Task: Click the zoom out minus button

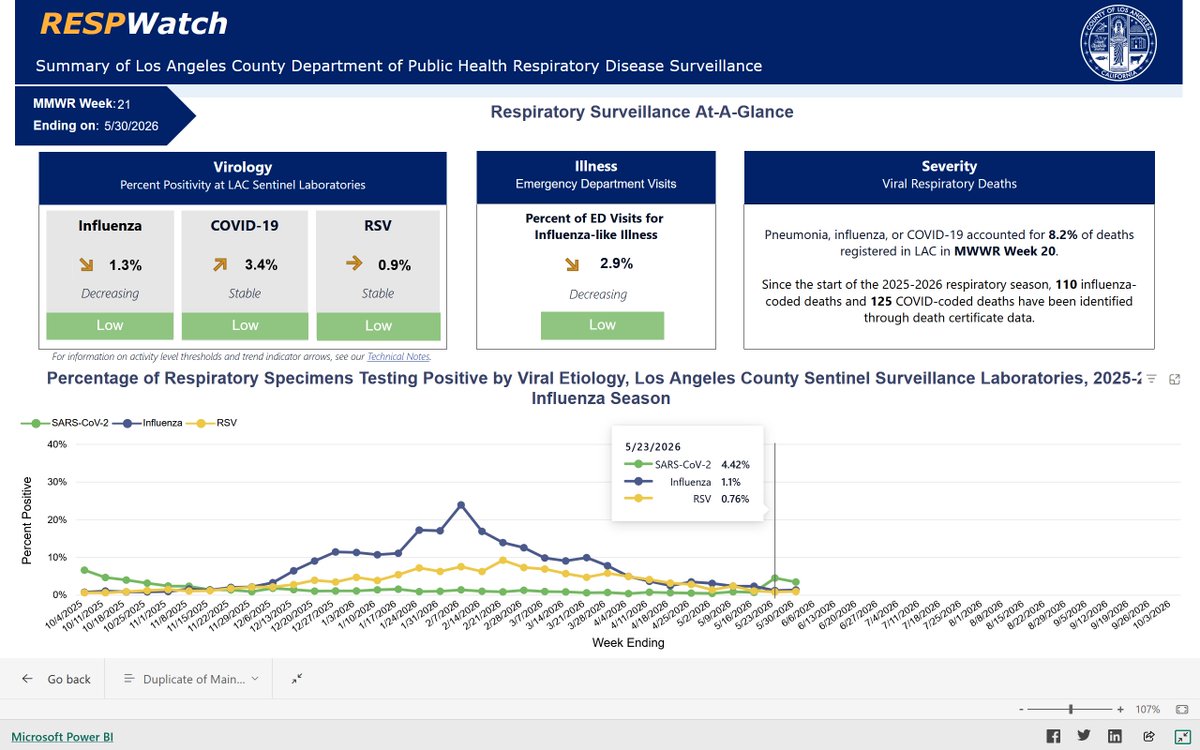Action: click(1021, 709)
